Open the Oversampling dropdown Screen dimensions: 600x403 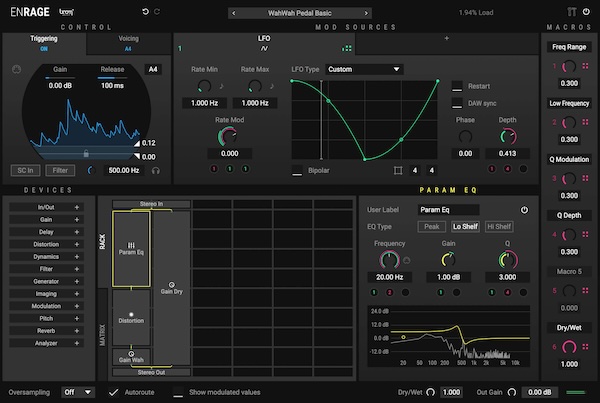pos(78,392)
